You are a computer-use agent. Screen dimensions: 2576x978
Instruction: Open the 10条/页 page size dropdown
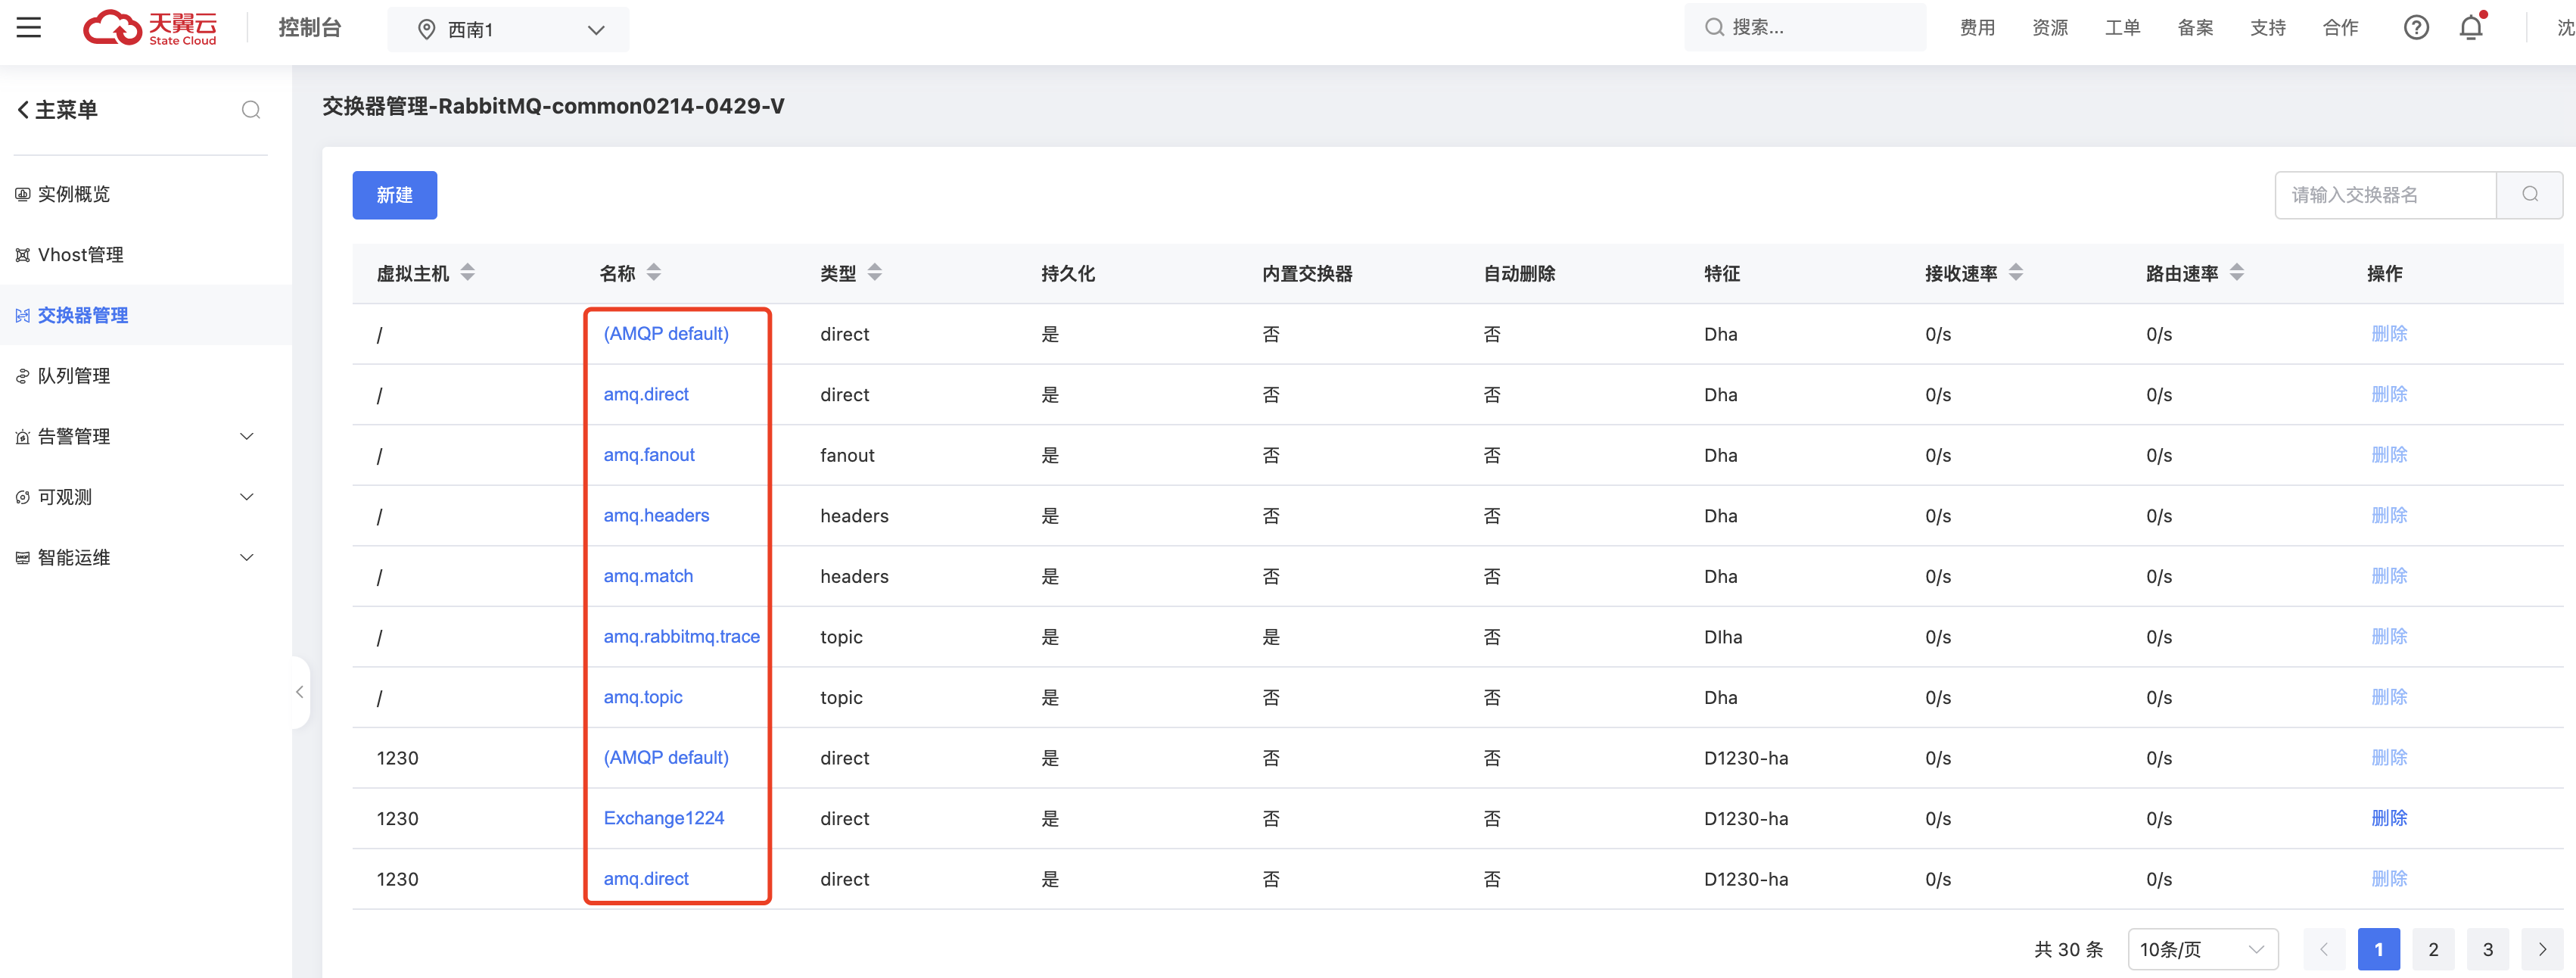(2200, 949)
